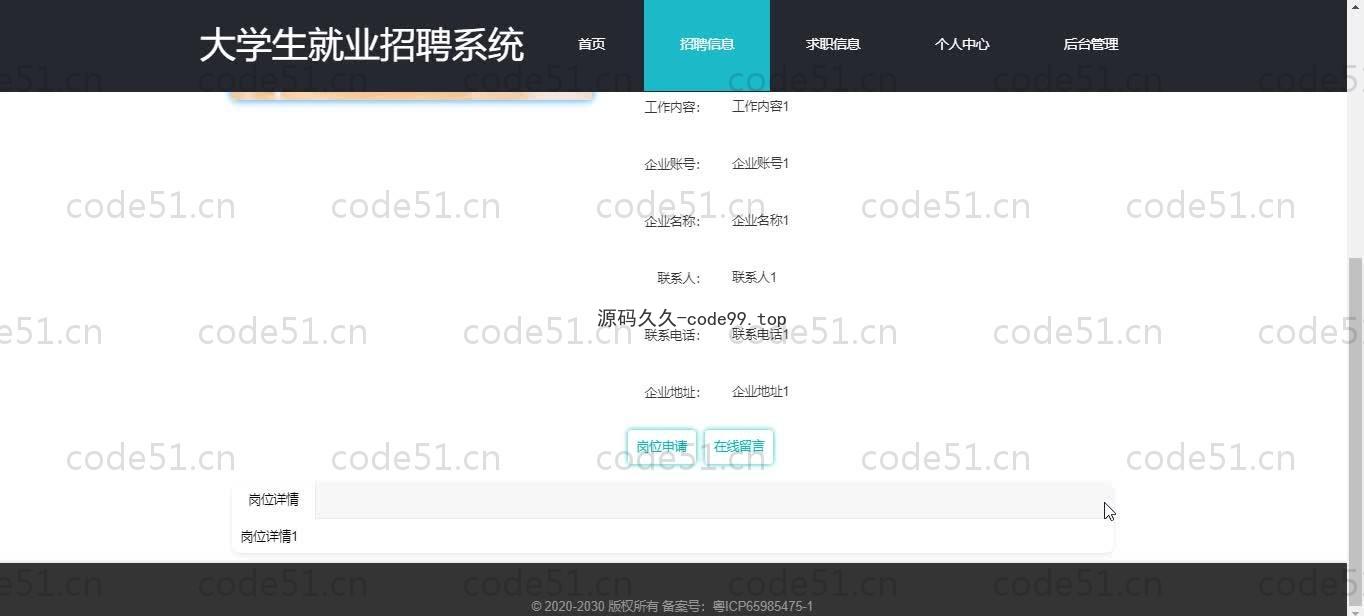Click the 企业账号1 value text
The width and height of the screenshot is (1364, 616).
click(760, 163)
